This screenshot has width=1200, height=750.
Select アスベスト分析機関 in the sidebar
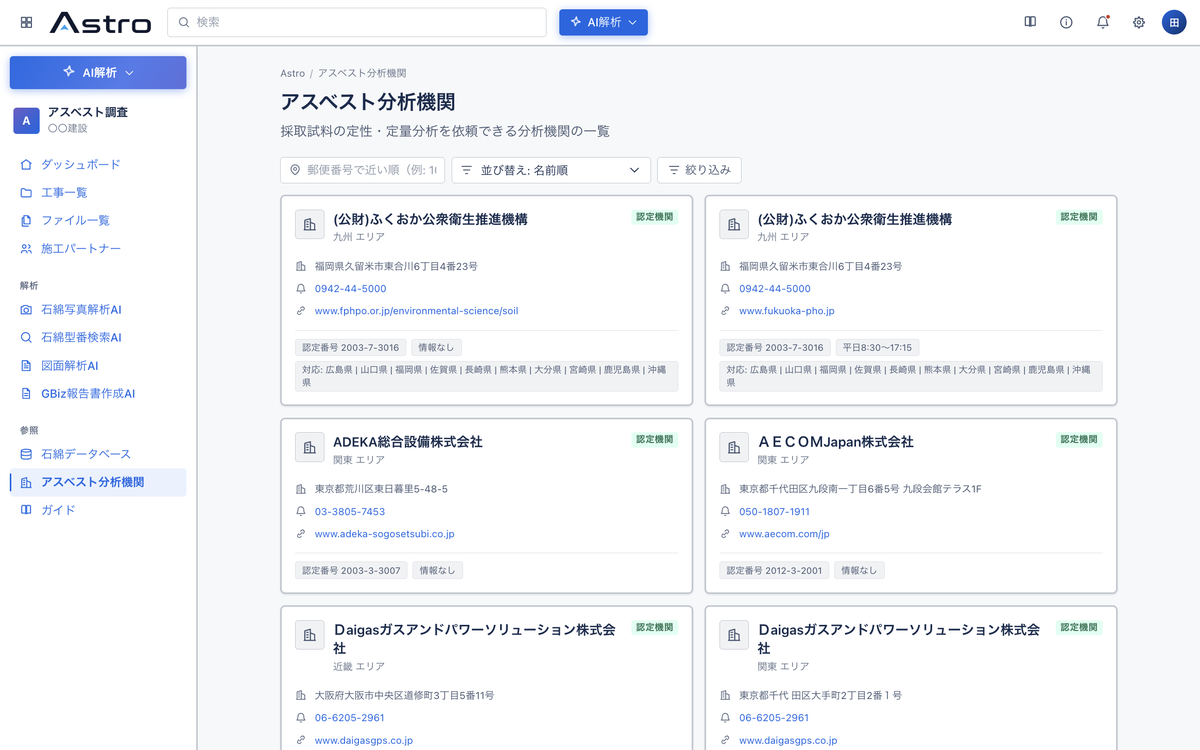(98, 482)
